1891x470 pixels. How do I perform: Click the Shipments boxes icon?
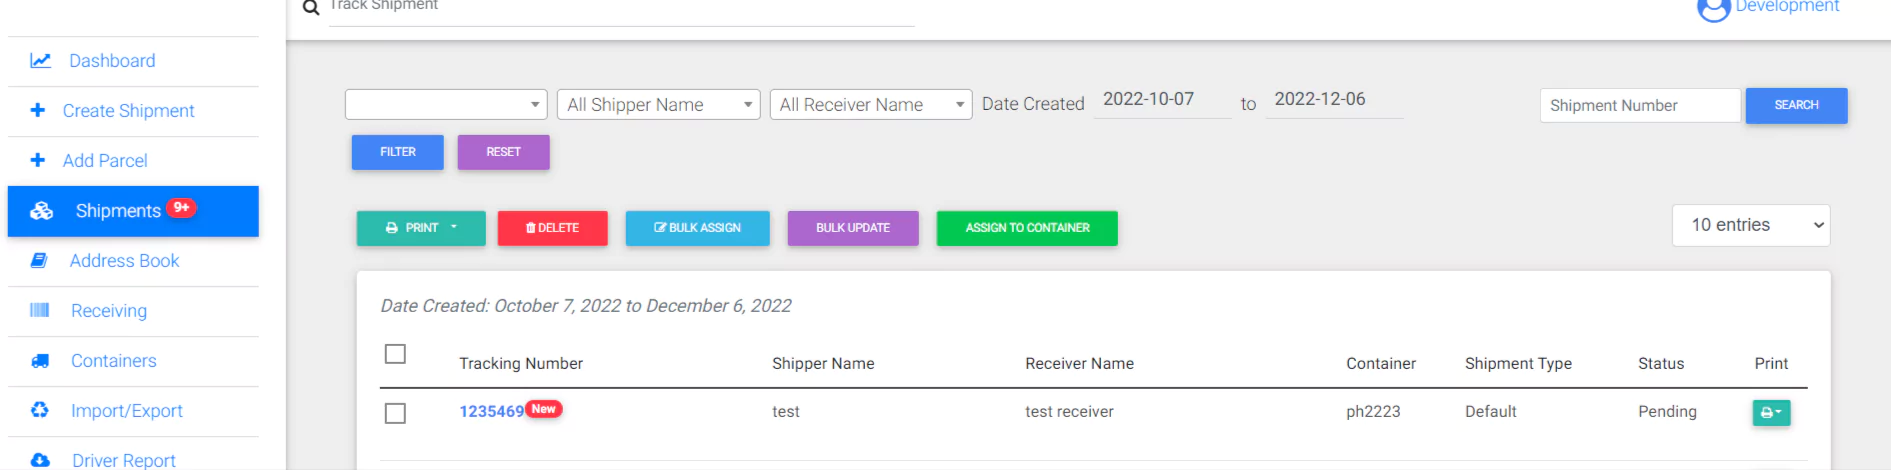point(42,211)
